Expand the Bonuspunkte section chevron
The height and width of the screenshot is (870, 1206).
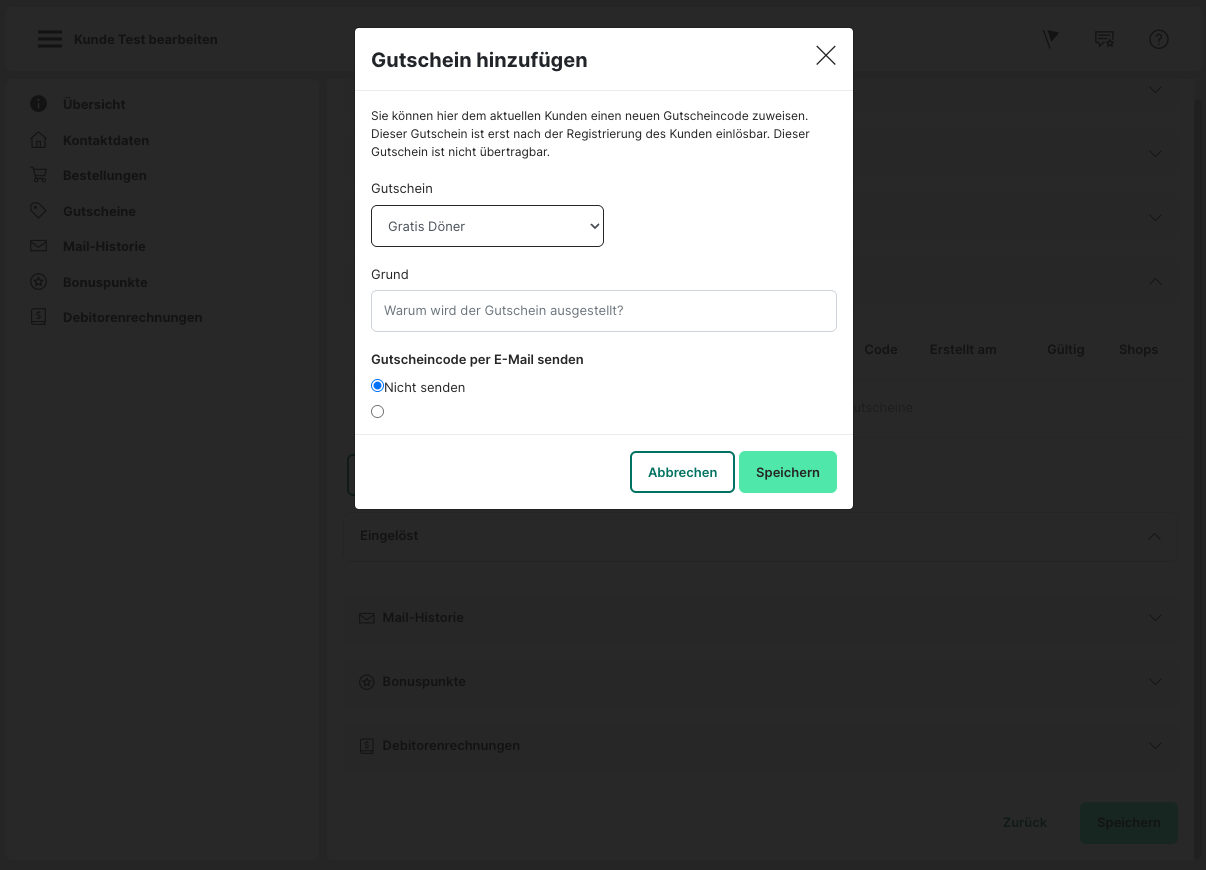(x=1155, y=682)
